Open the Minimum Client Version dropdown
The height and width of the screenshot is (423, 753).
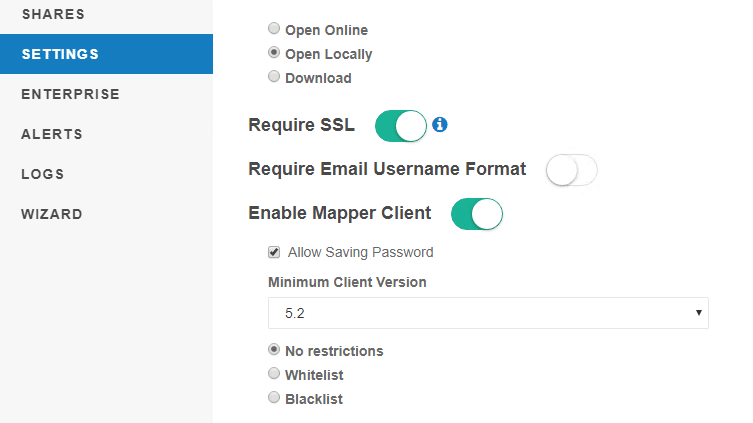coord(488,313)
